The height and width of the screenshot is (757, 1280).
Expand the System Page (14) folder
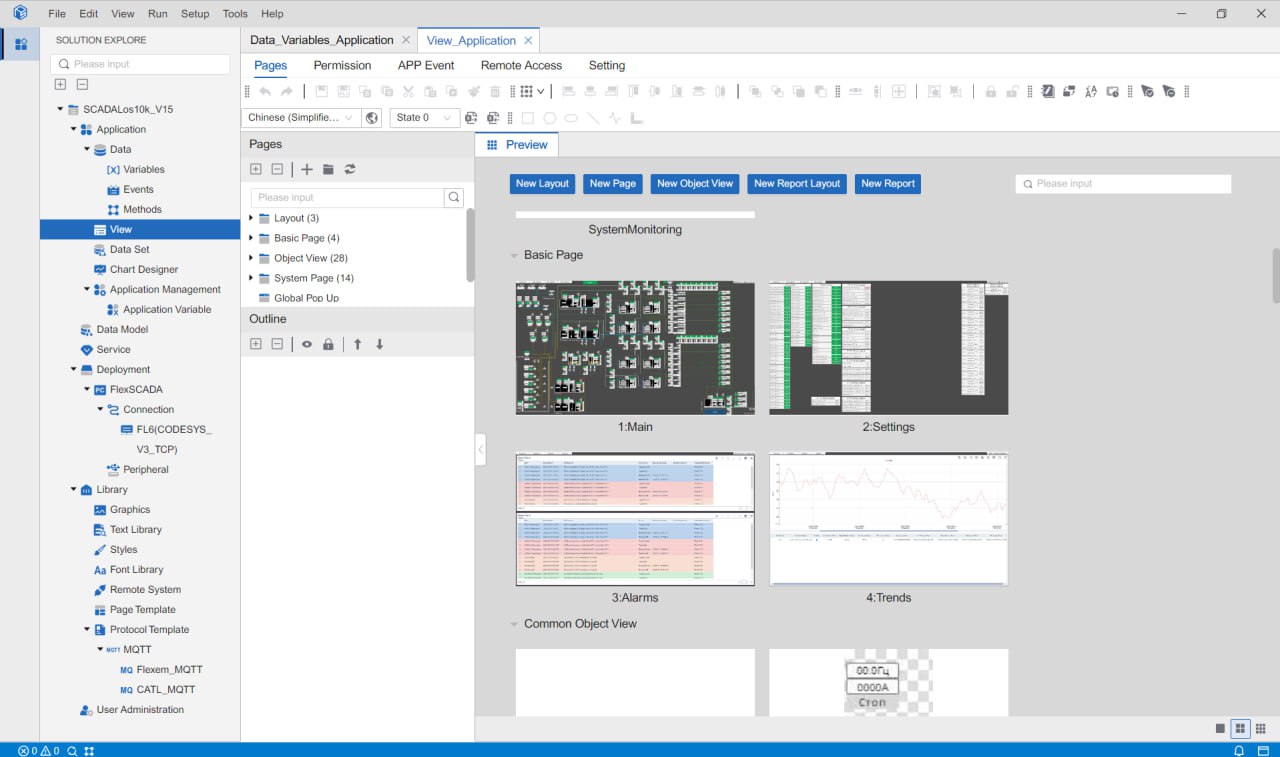(x=251, y=278)
